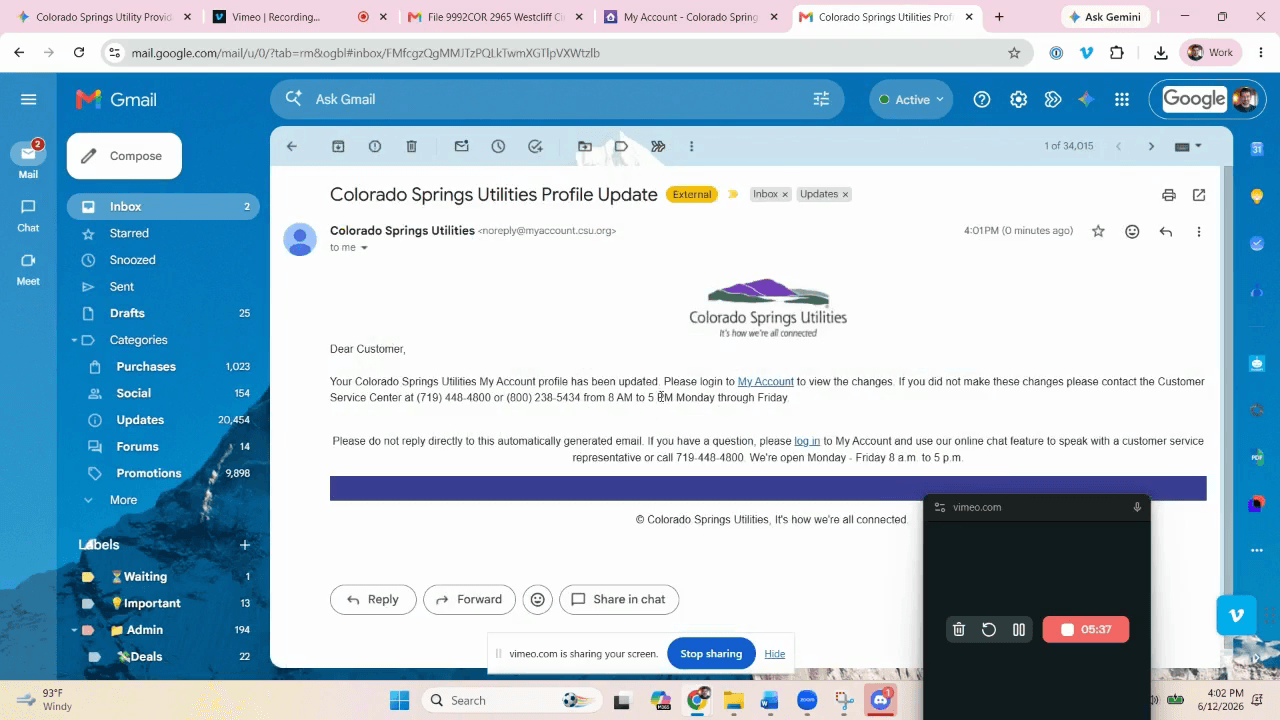
Task: Pause the Vimeo recording
Action: pos(1019,629)
